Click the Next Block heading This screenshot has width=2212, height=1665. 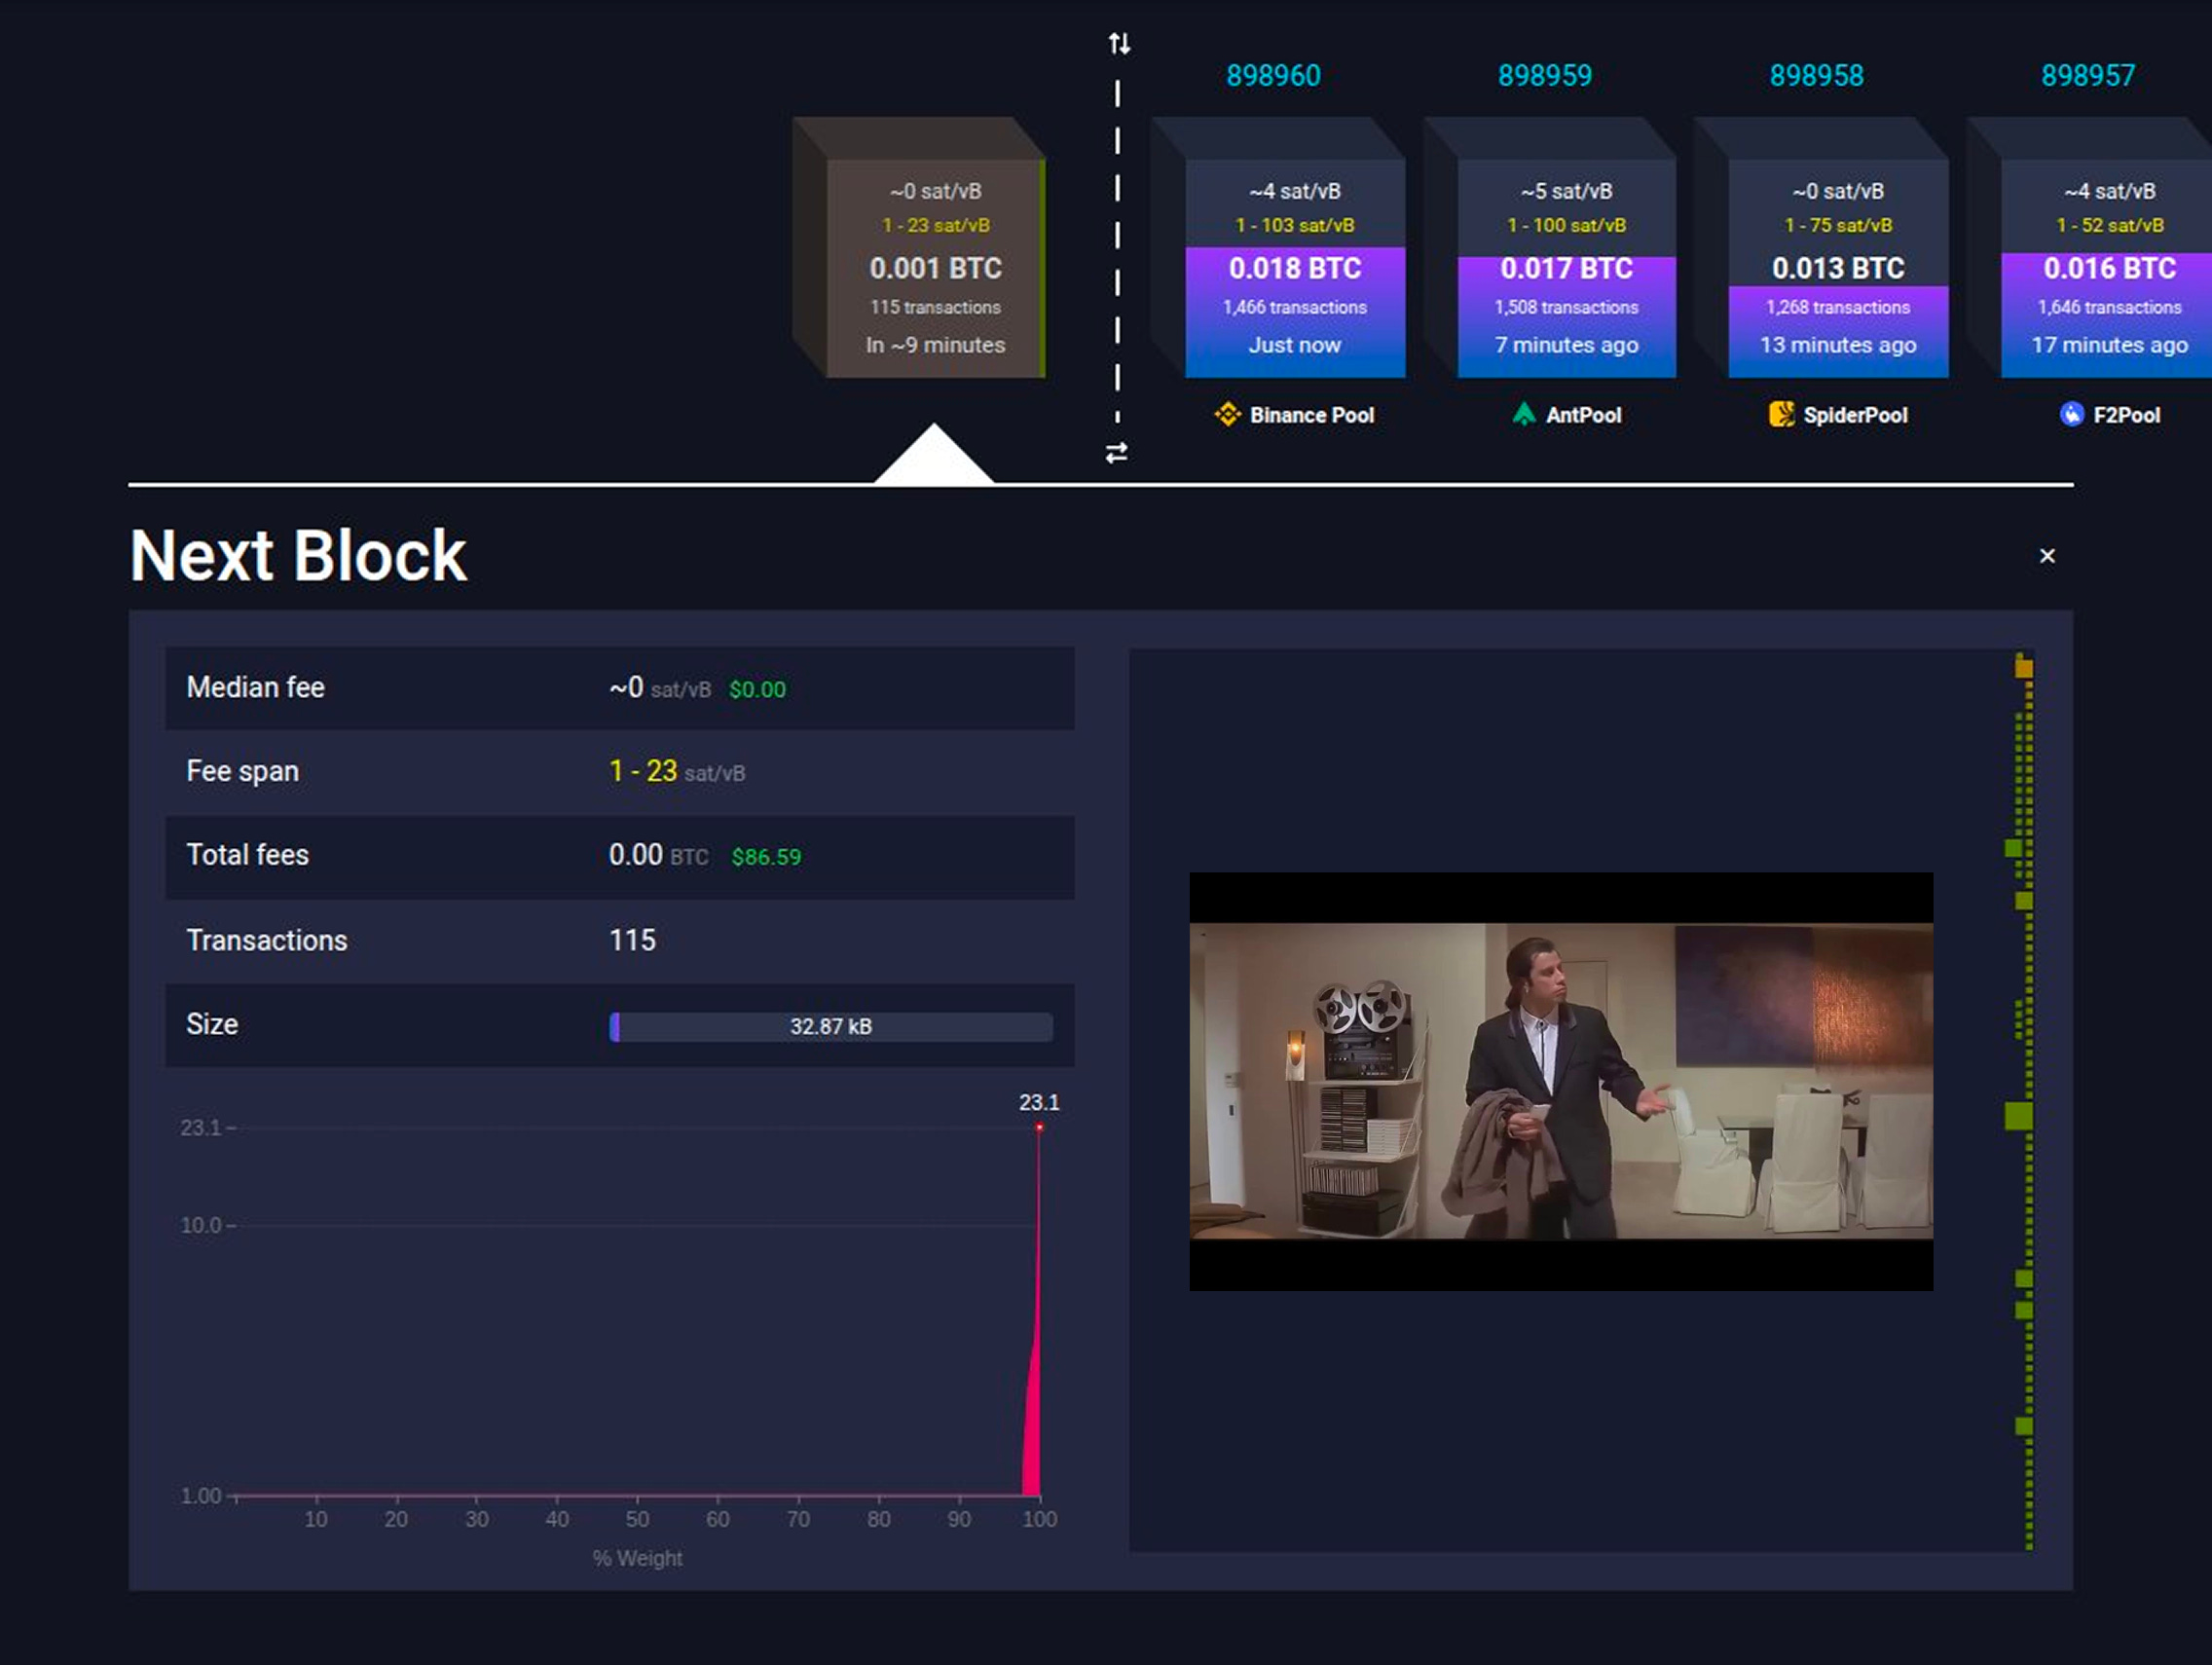point(298,556)
